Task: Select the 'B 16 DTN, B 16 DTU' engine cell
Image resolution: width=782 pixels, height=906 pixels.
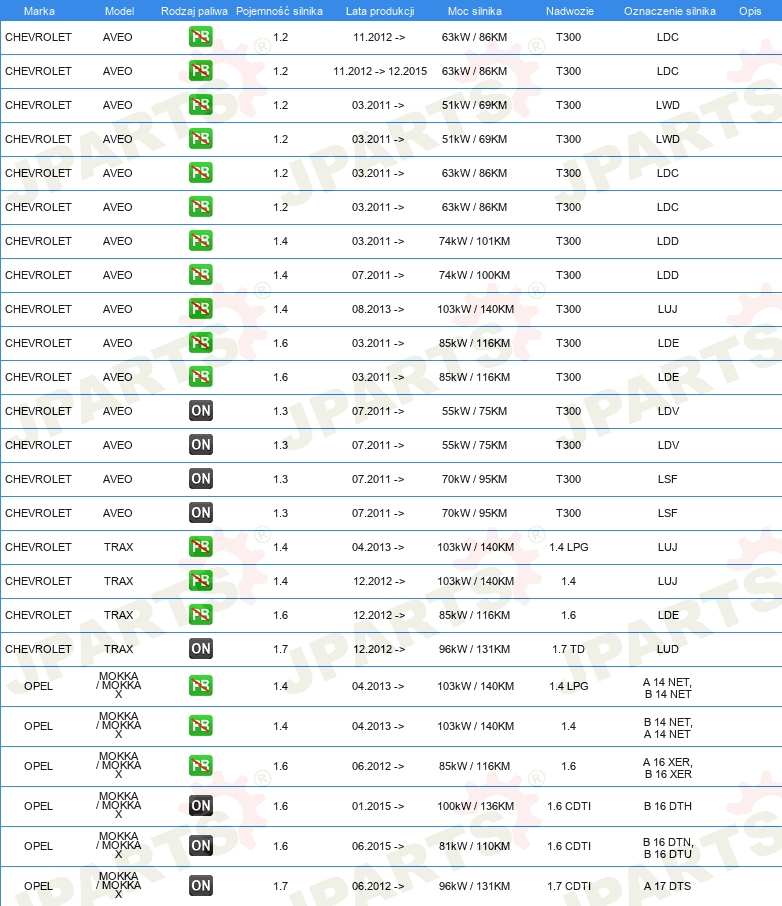Action: point(668,848)
